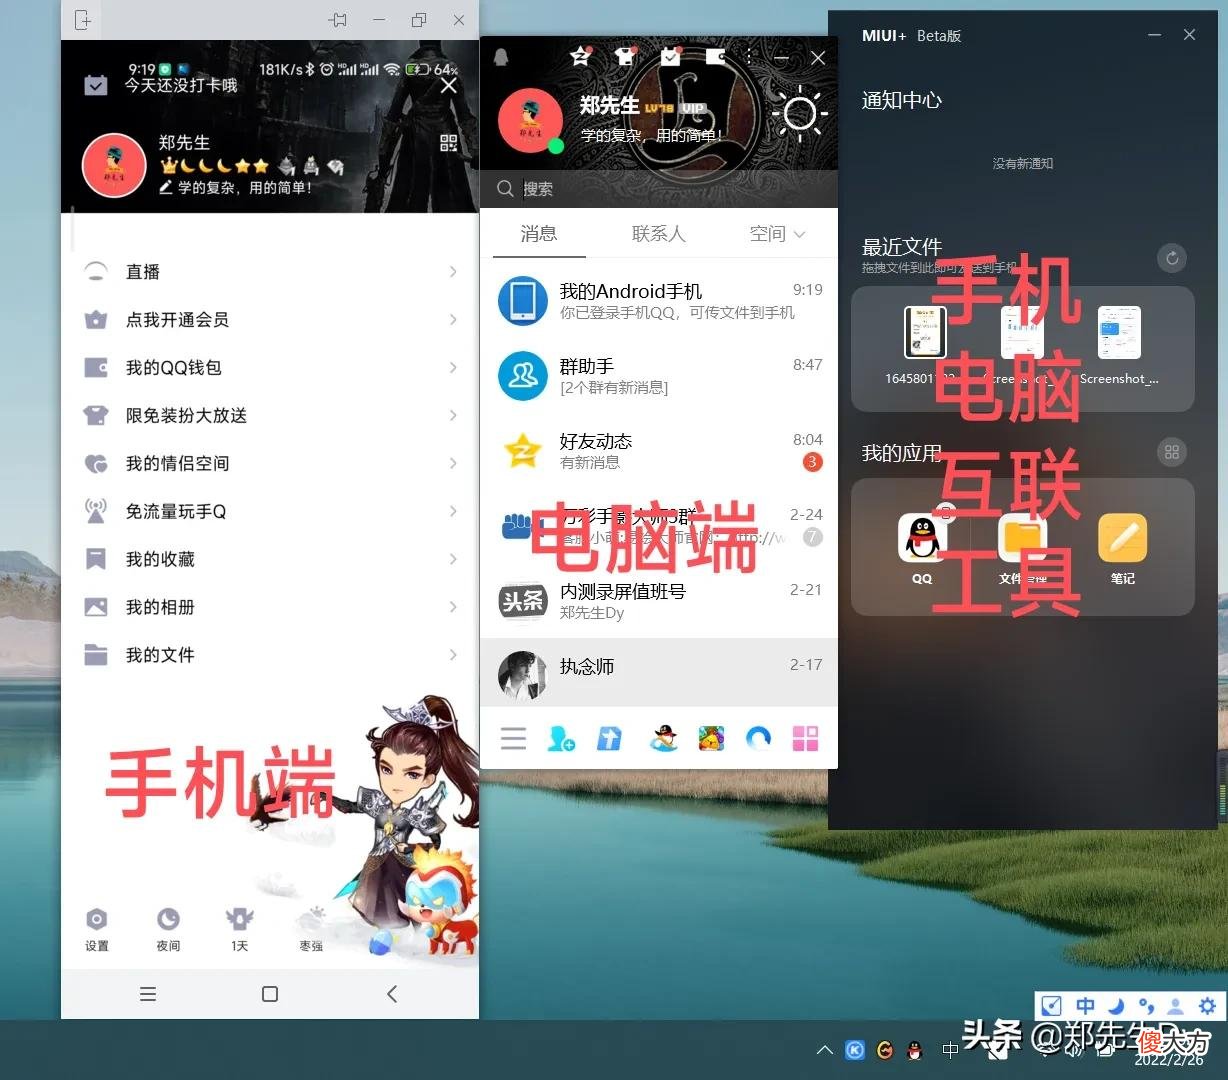Screen dimensions: 1228x1080
Task: Tap the phone recent-apps menu navigation button
Action: (148, 994)
